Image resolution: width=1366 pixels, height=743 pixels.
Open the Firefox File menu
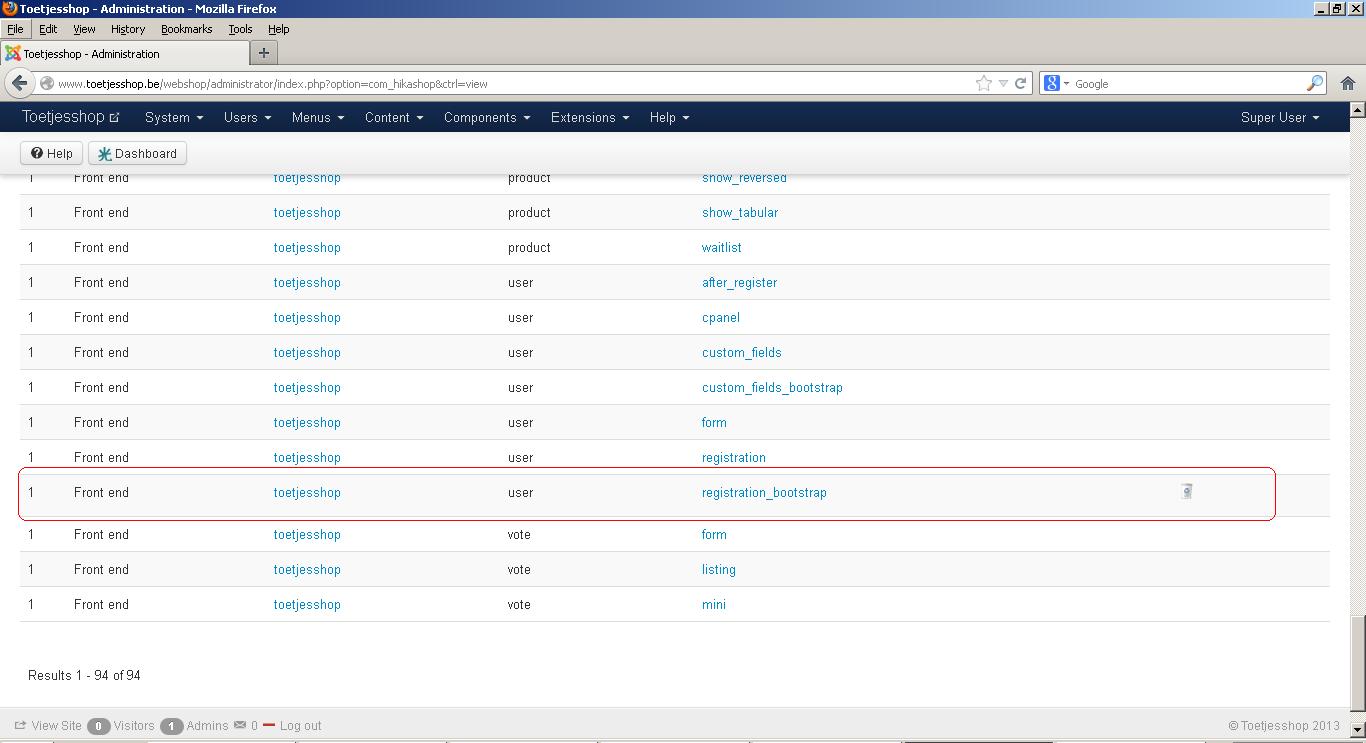15,29
